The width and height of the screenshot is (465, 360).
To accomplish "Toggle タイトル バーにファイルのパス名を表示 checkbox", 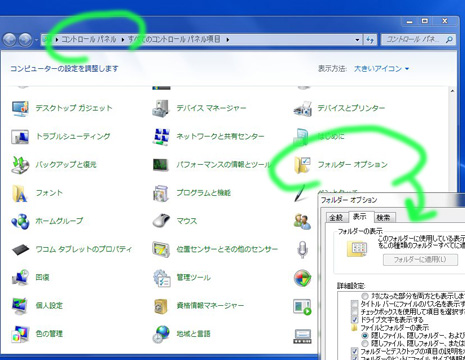I will coord(355,304).
